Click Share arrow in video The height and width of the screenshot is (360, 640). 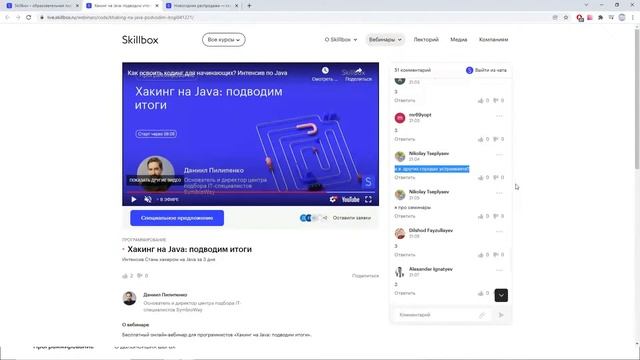358,71
